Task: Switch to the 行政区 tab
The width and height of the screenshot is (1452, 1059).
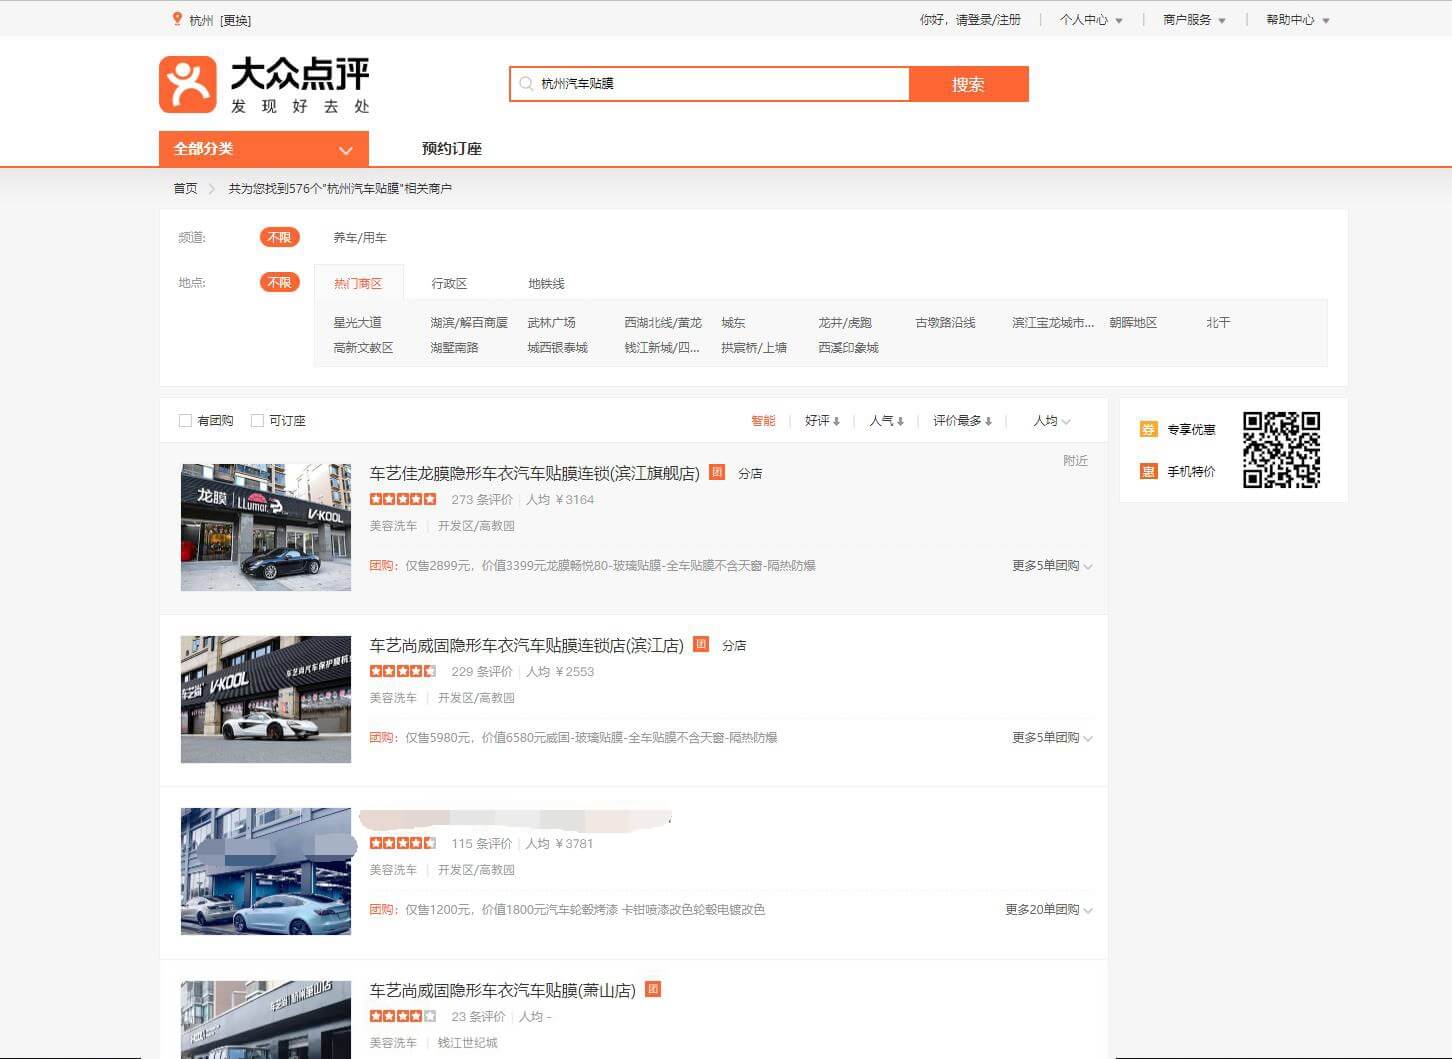Action: [x=449, y=284]
